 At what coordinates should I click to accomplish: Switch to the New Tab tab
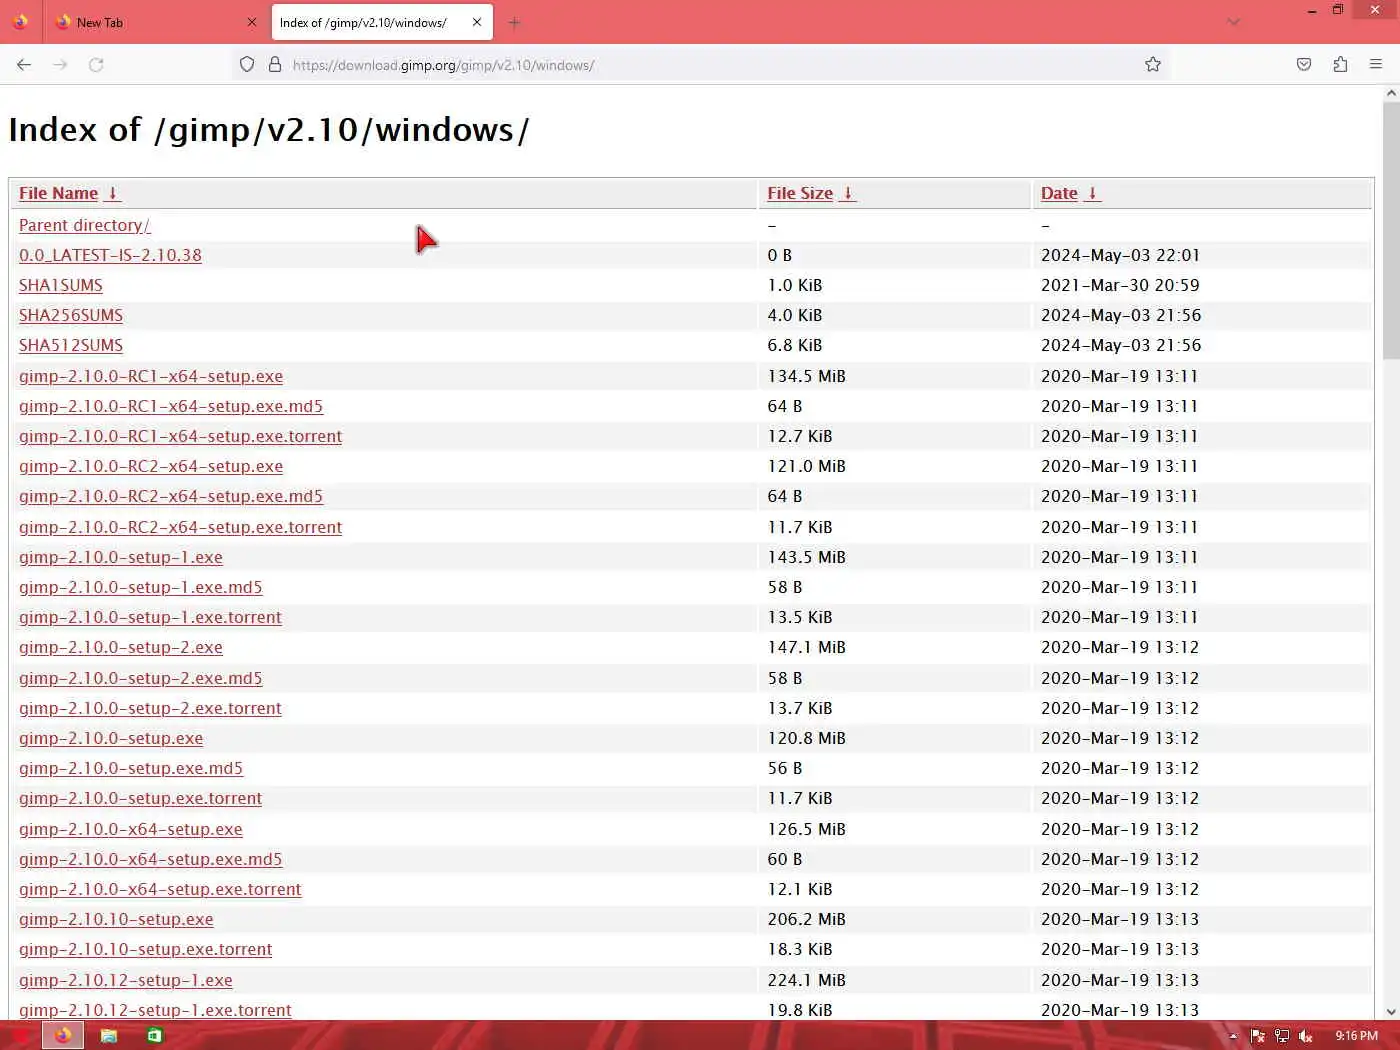click(155, 22)
